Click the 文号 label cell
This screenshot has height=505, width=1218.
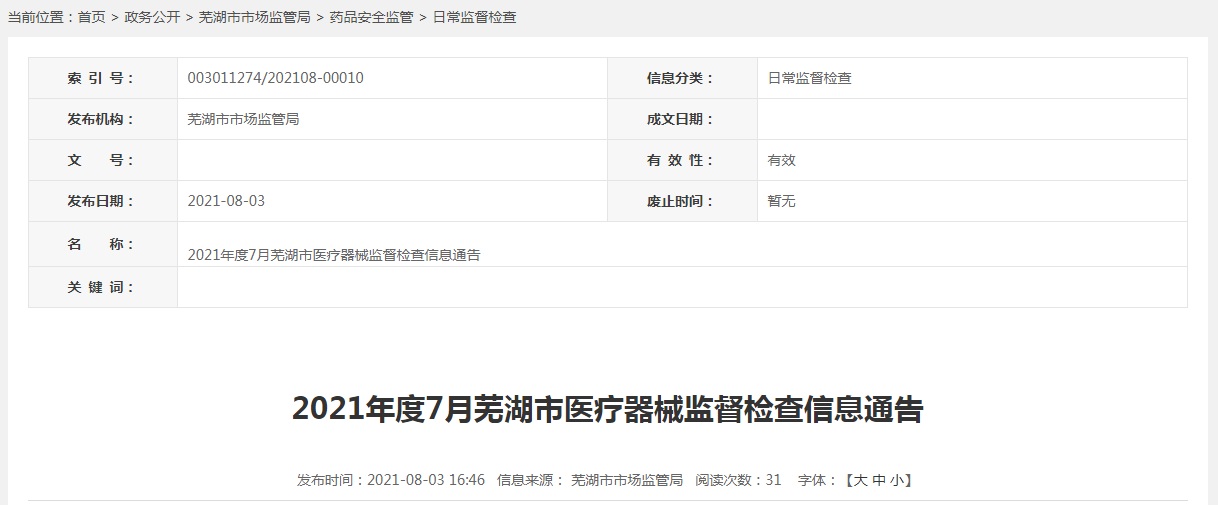[x=103, y=160]
